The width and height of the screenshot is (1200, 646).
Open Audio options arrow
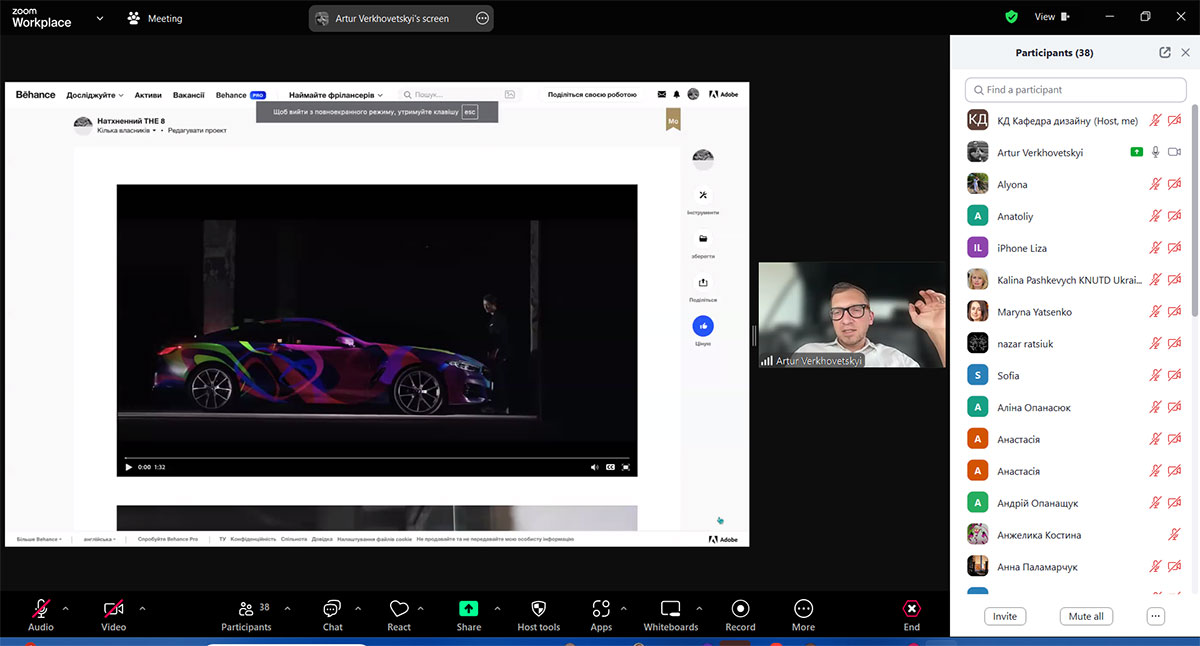pyautogui.click(x=66, y=608)
